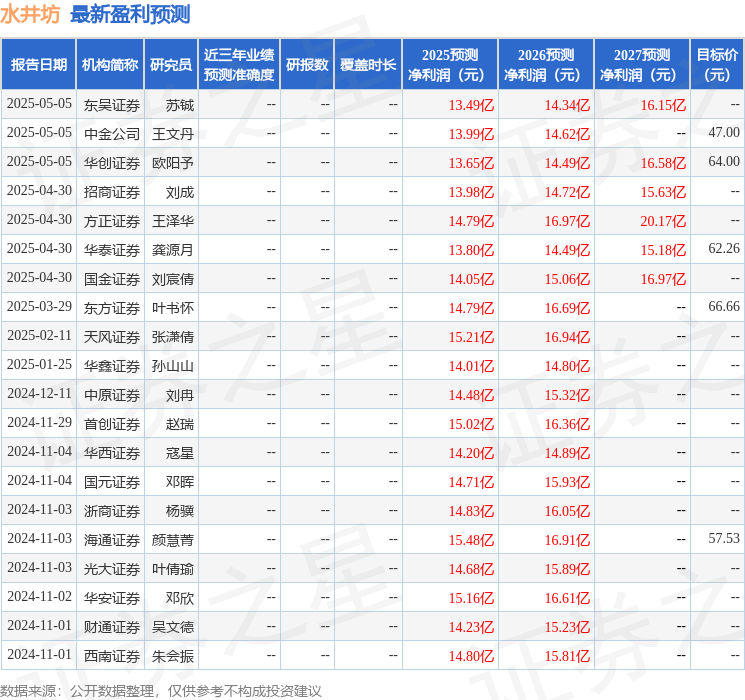Screen dimensions: 745x700
Task: Click the 目标价 column header
Action: [x=717, y=64]
